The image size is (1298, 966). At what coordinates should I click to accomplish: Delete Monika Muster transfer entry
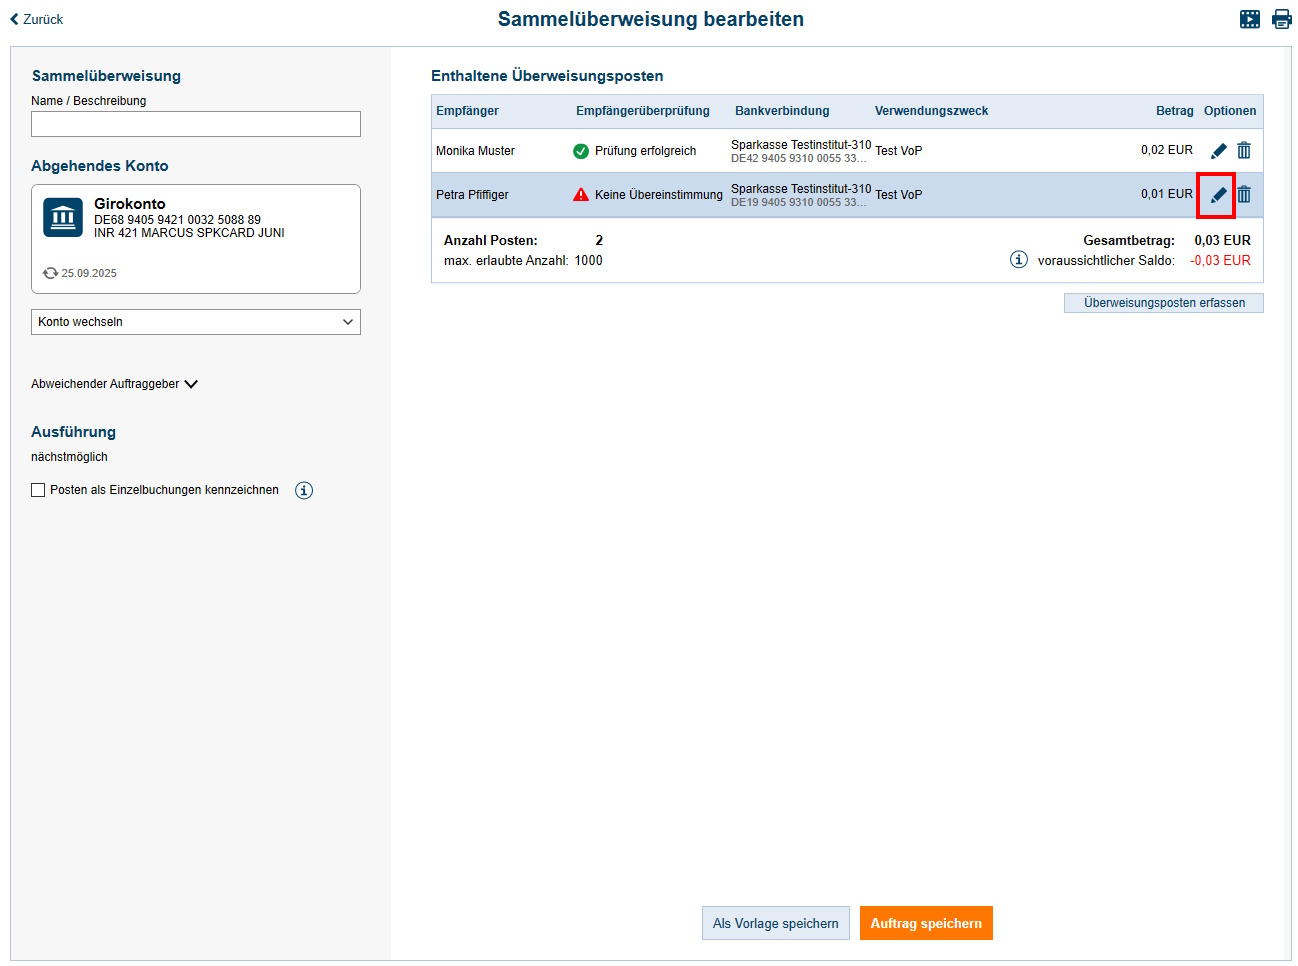(1244, 151)
